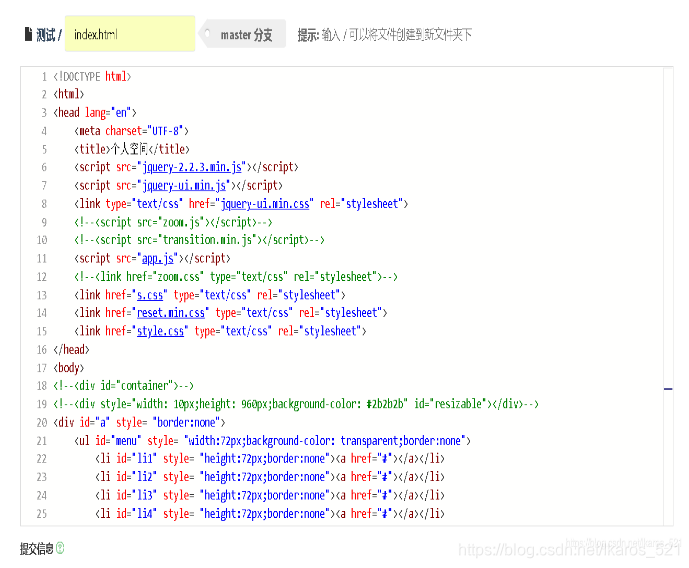Image resolution: width=689 pixels, height=568 pixels.
Task: Click the help icon next to 提交信息
Action: pyautogui.click(x=60, y=548)
